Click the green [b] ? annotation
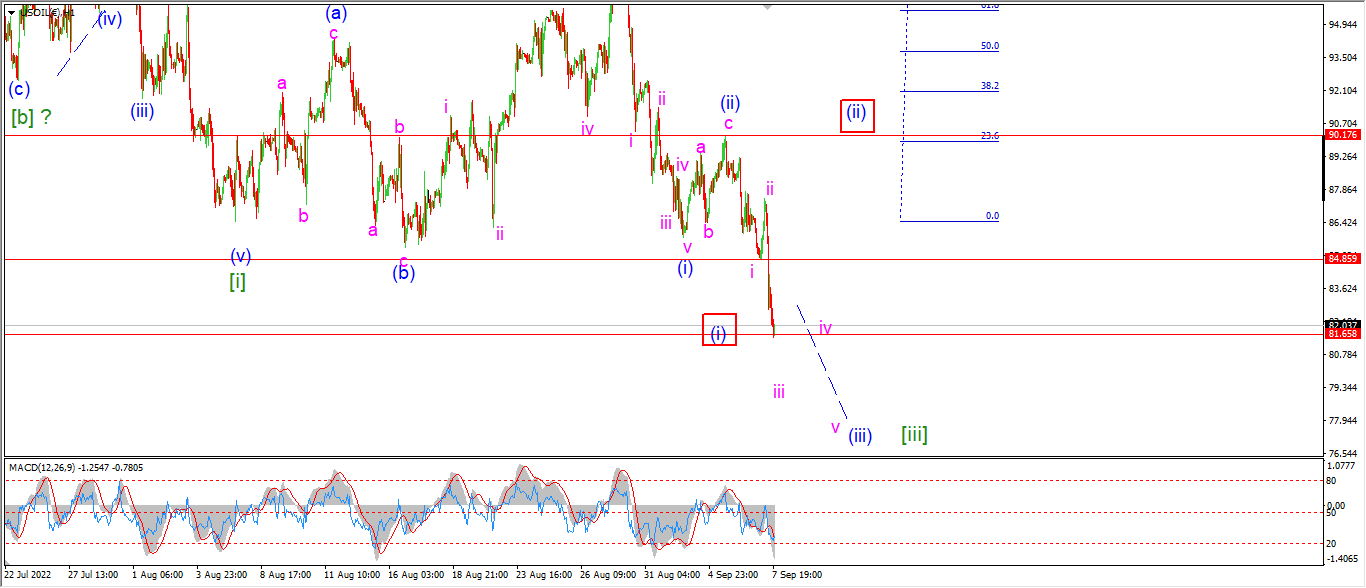 tap(31, 117)
